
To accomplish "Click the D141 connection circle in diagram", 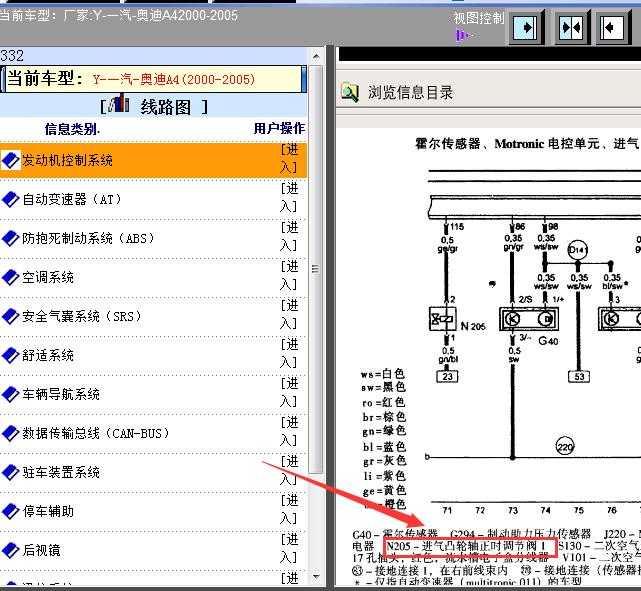I will pos(577,250).
